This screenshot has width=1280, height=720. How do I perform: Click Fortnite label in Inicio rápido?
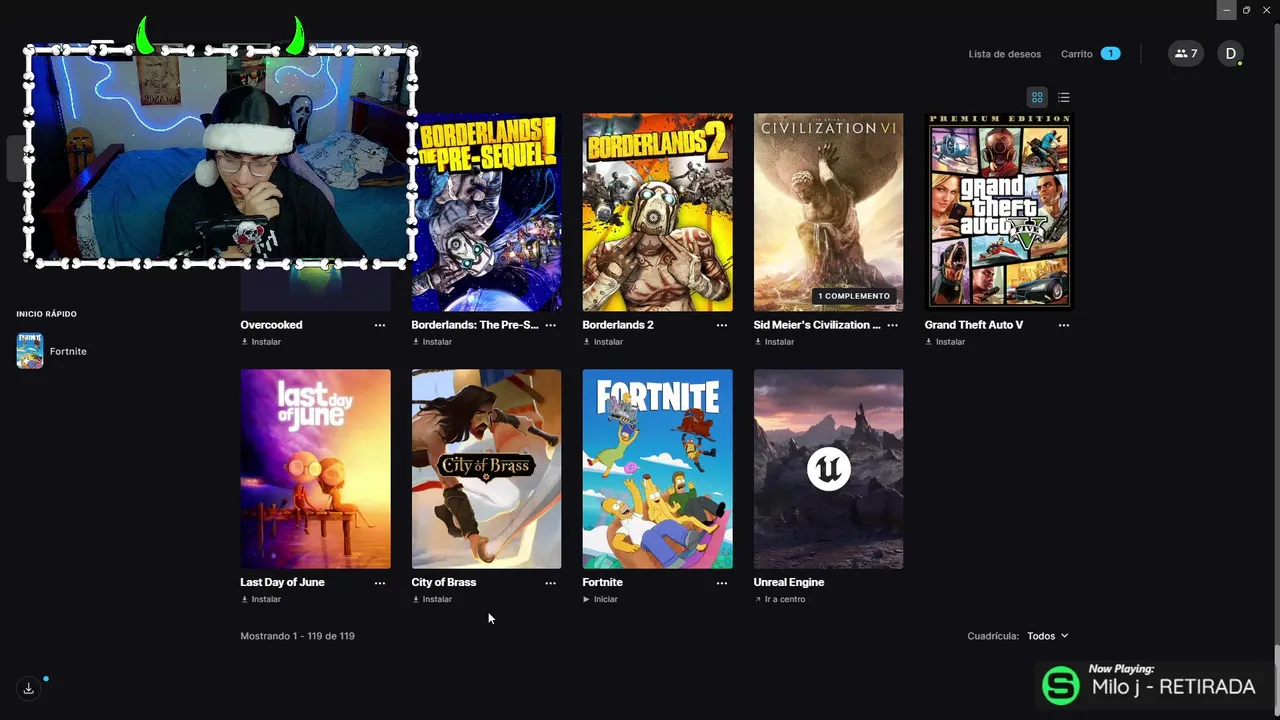[x=68, y=351]
